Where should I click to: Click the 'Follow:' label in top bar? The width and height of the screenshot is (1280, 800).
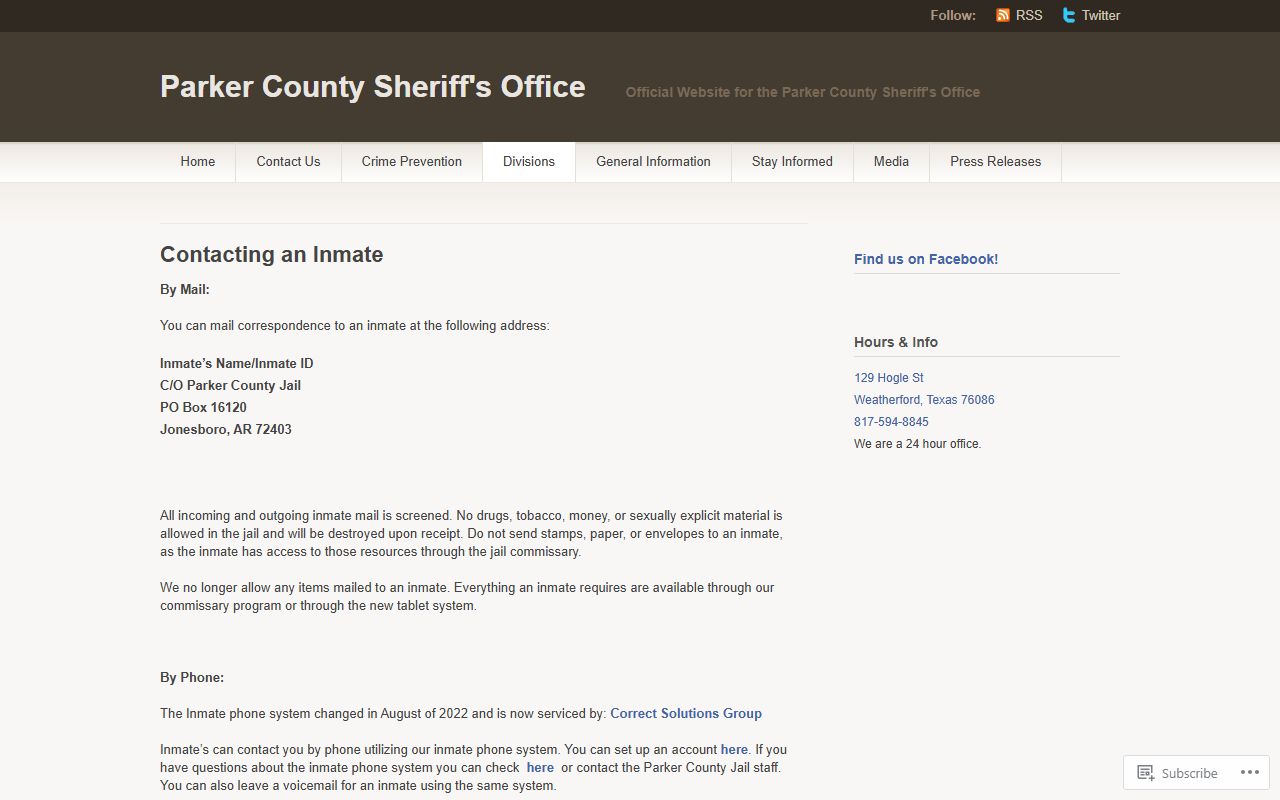point(953,15)
